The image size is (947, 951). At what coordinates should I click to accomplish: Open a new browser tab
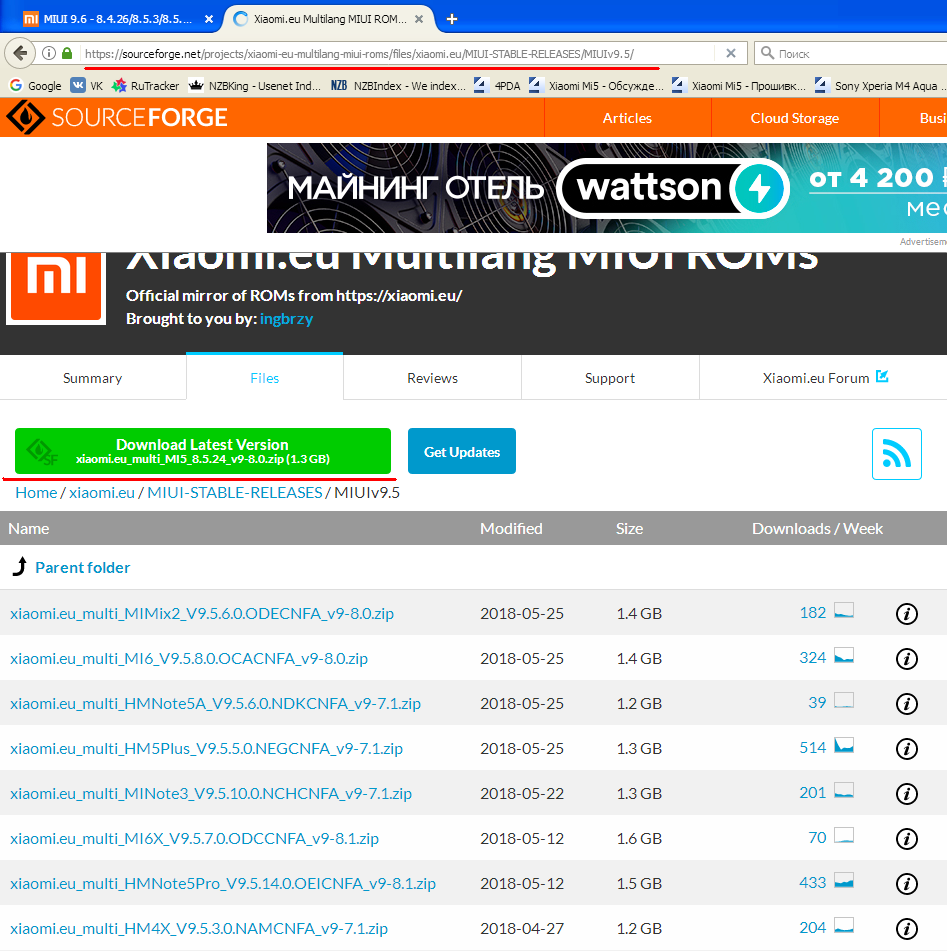451,19
